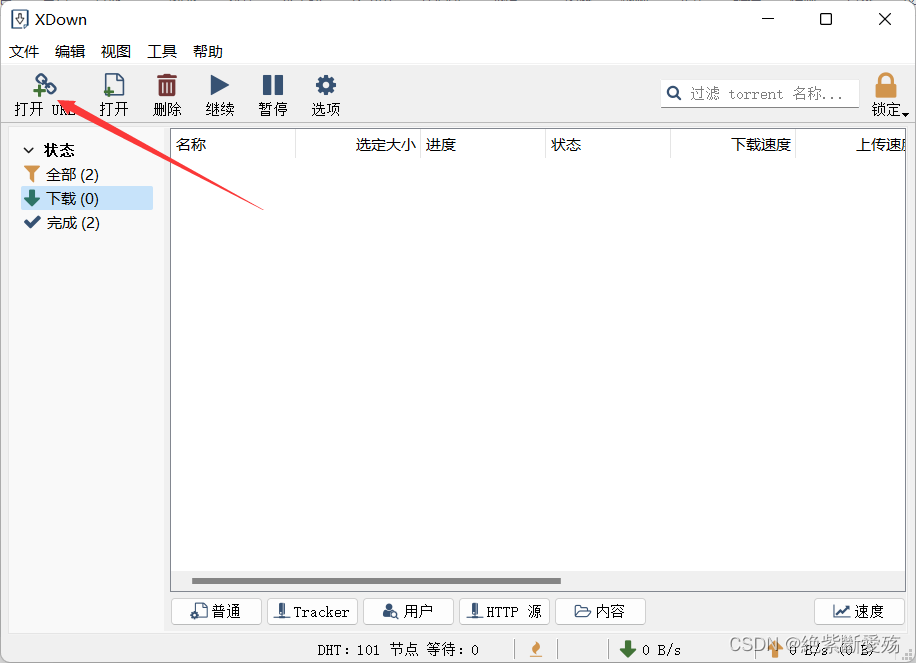Open the 编辑 menu
The image size is (916, 663).
70,51
